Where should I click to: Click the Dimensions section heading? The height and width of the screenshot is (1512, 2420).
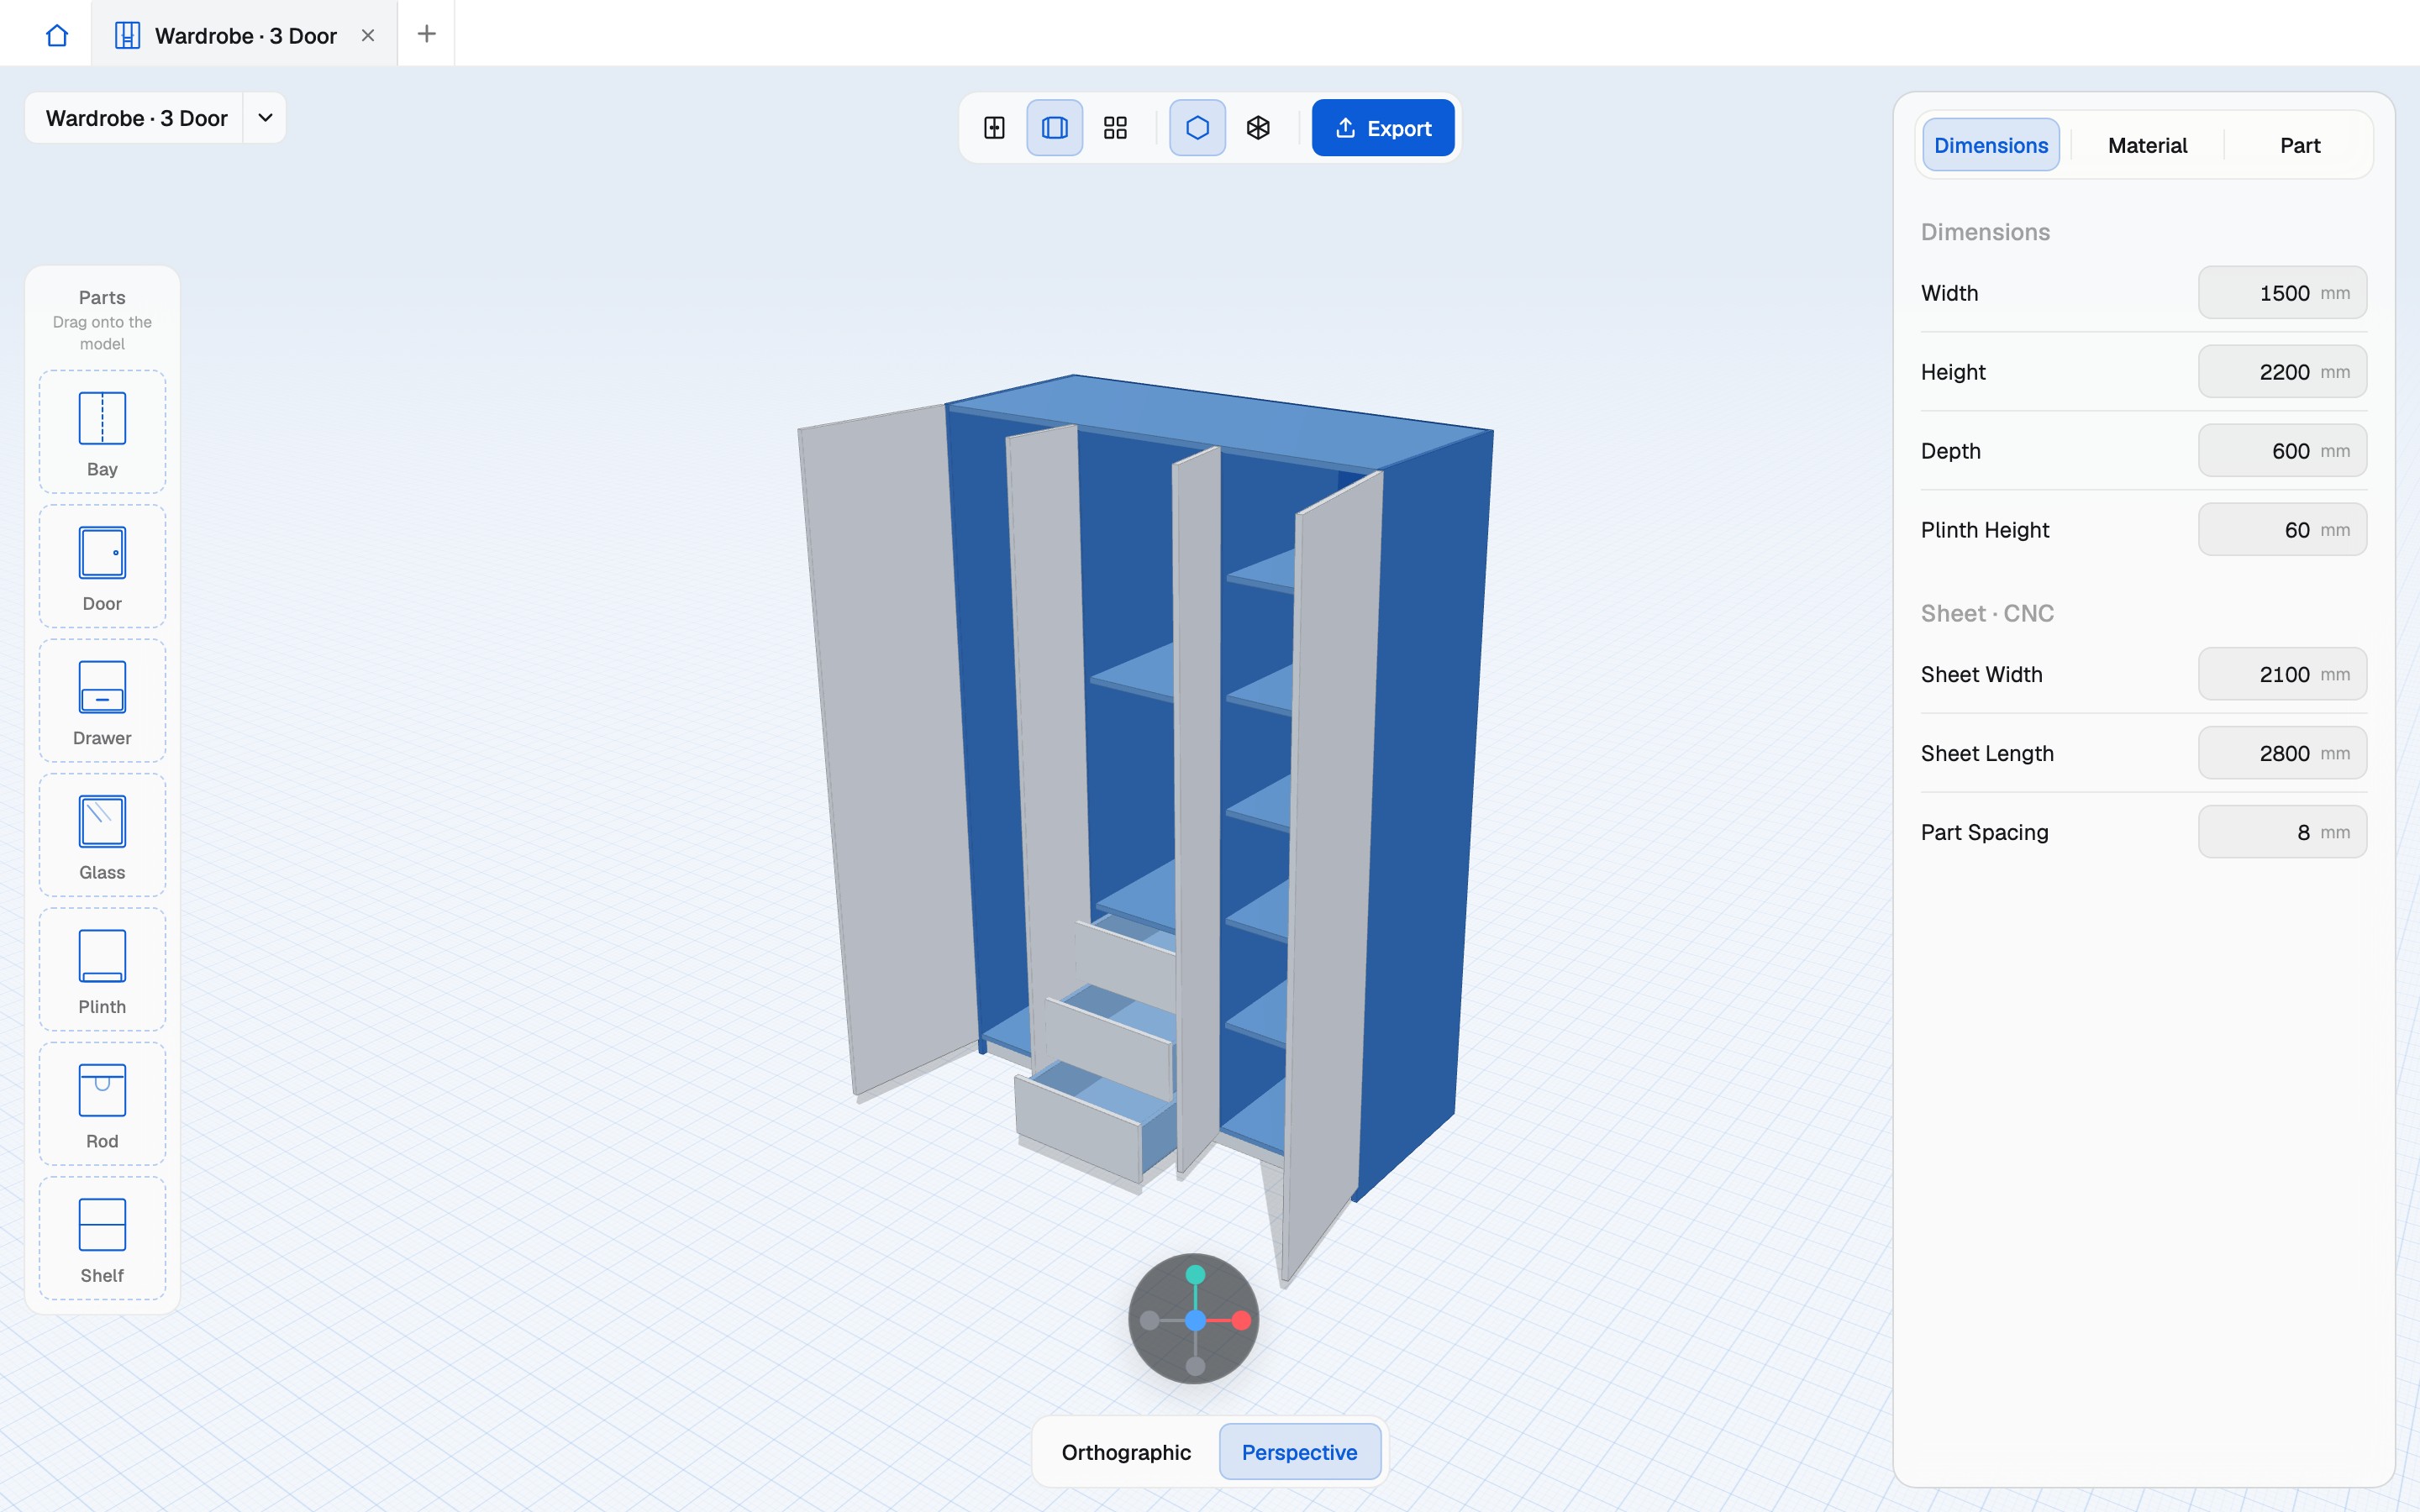point(1985,232)
